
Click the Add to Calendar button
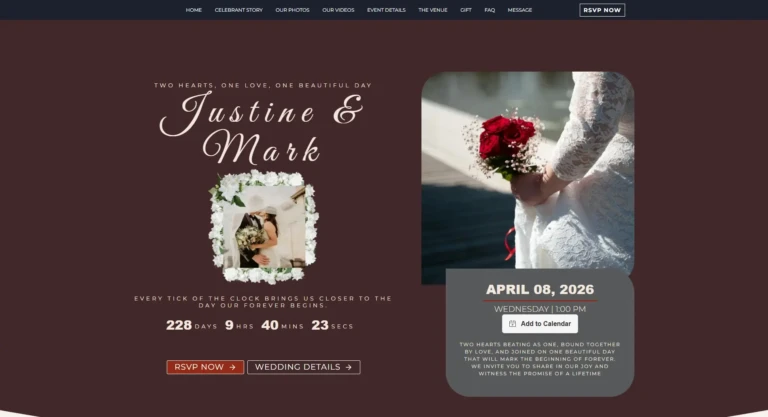pyautogui.click(x=540, y=324)
